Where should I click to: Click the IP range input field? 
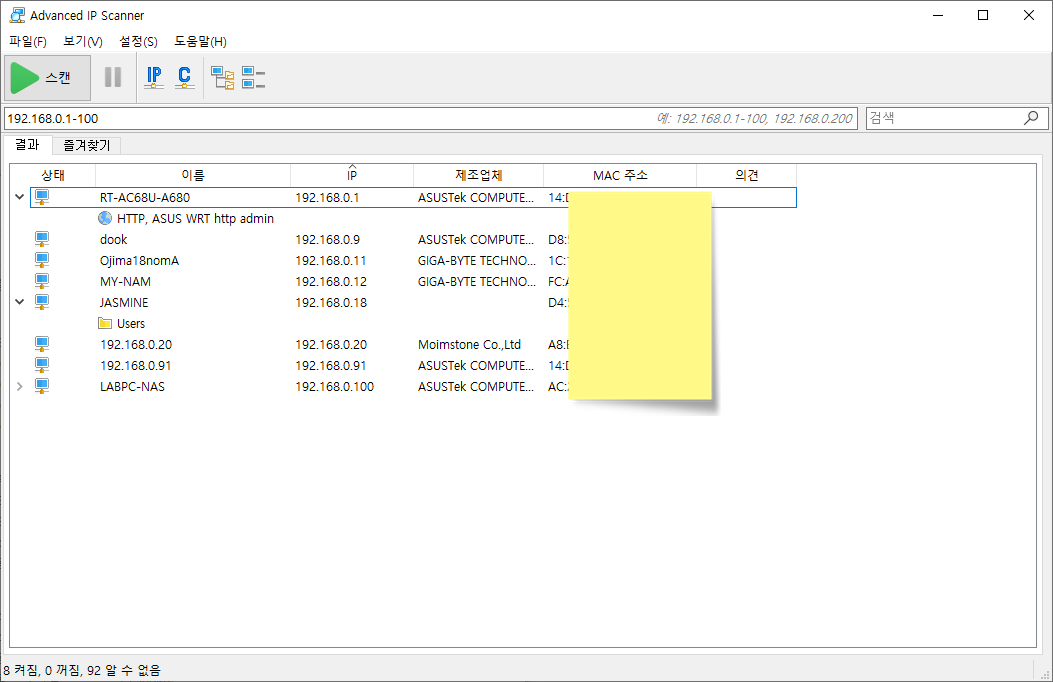430,118
